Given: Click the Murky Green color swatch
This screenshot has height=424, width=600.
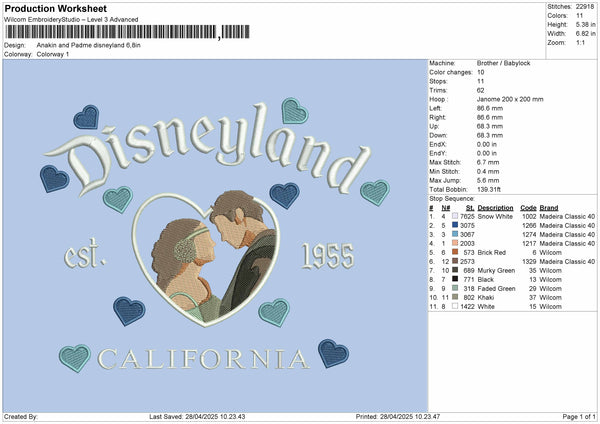Looking at the screenshot, I should click(455, 271).
